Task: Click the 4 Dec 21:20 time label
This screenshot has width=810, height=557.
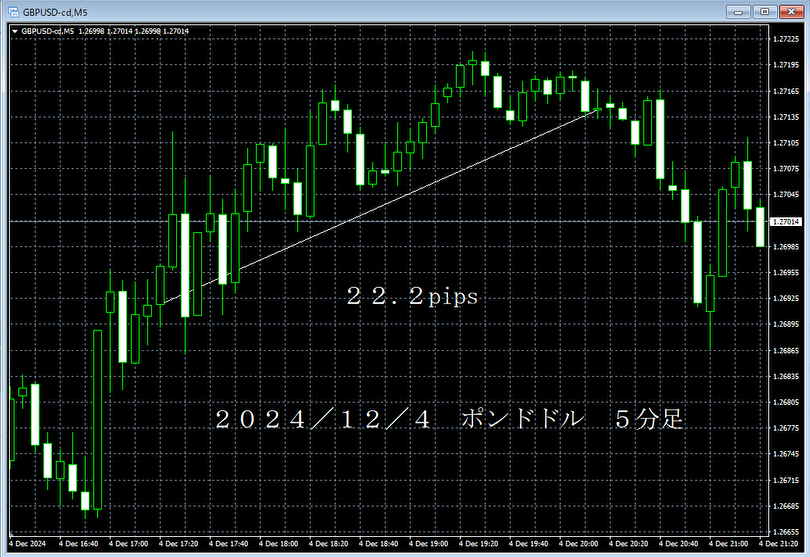Action: 779,544
